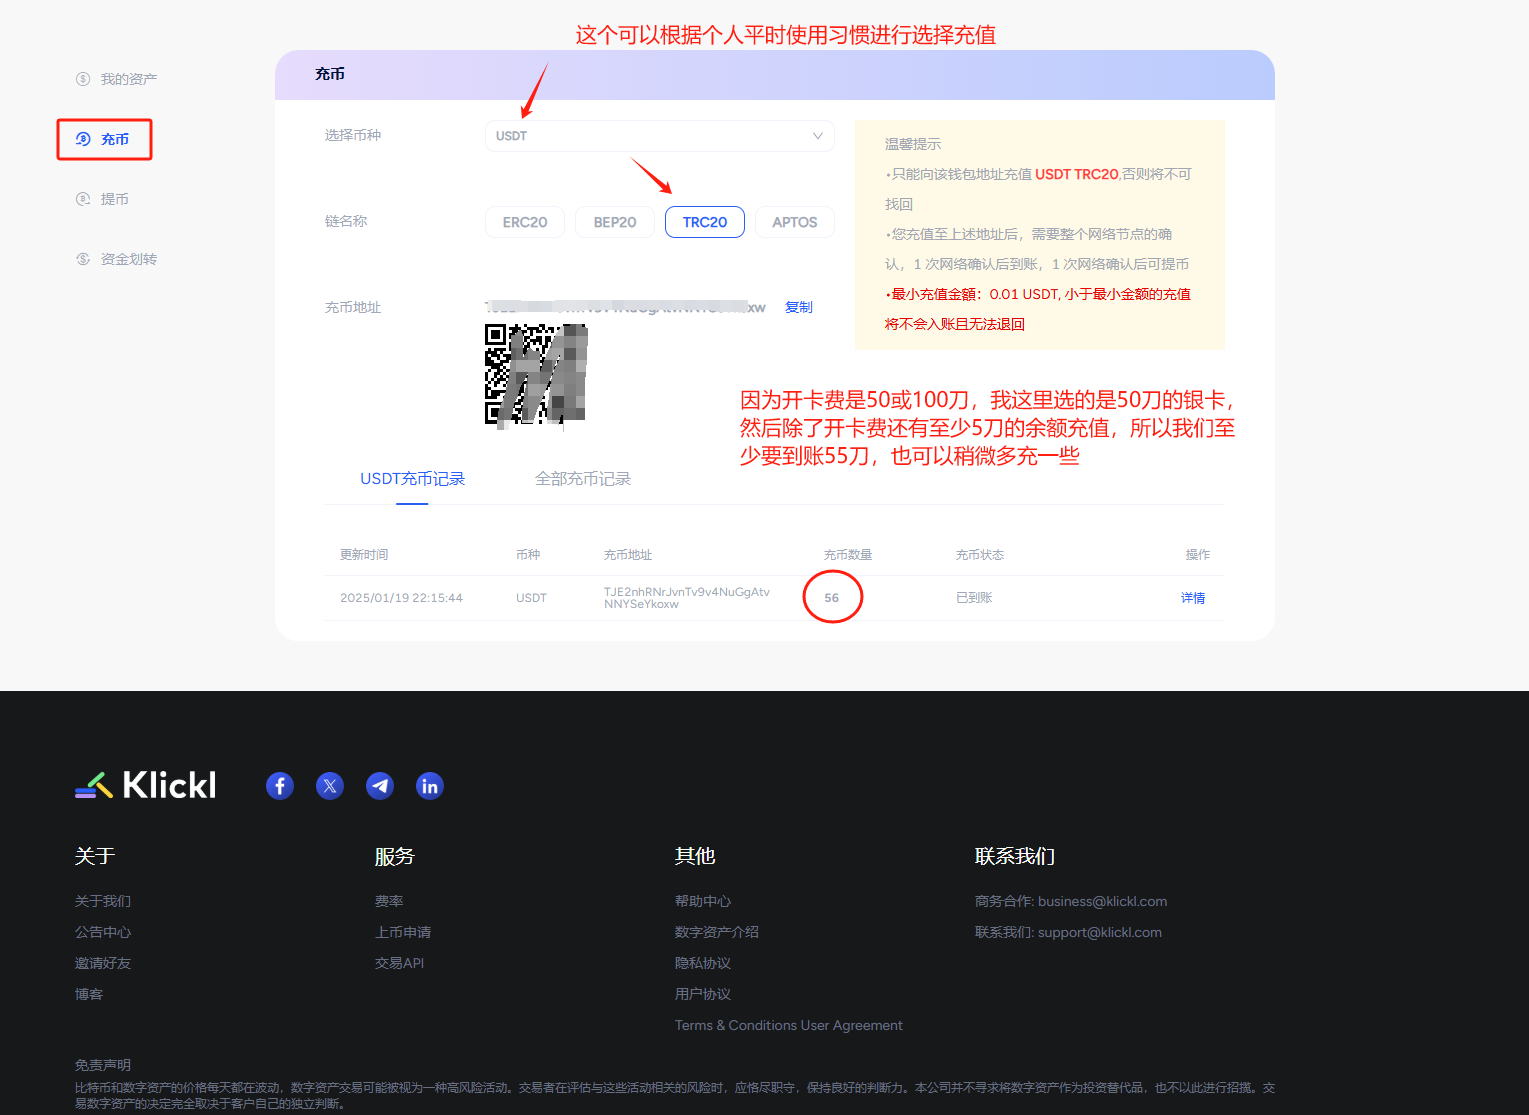Switch to 全部充币记录 tab
The height and width of the screenshot is (1115, 1529).
pyautogui.click(x=583, y=479)
